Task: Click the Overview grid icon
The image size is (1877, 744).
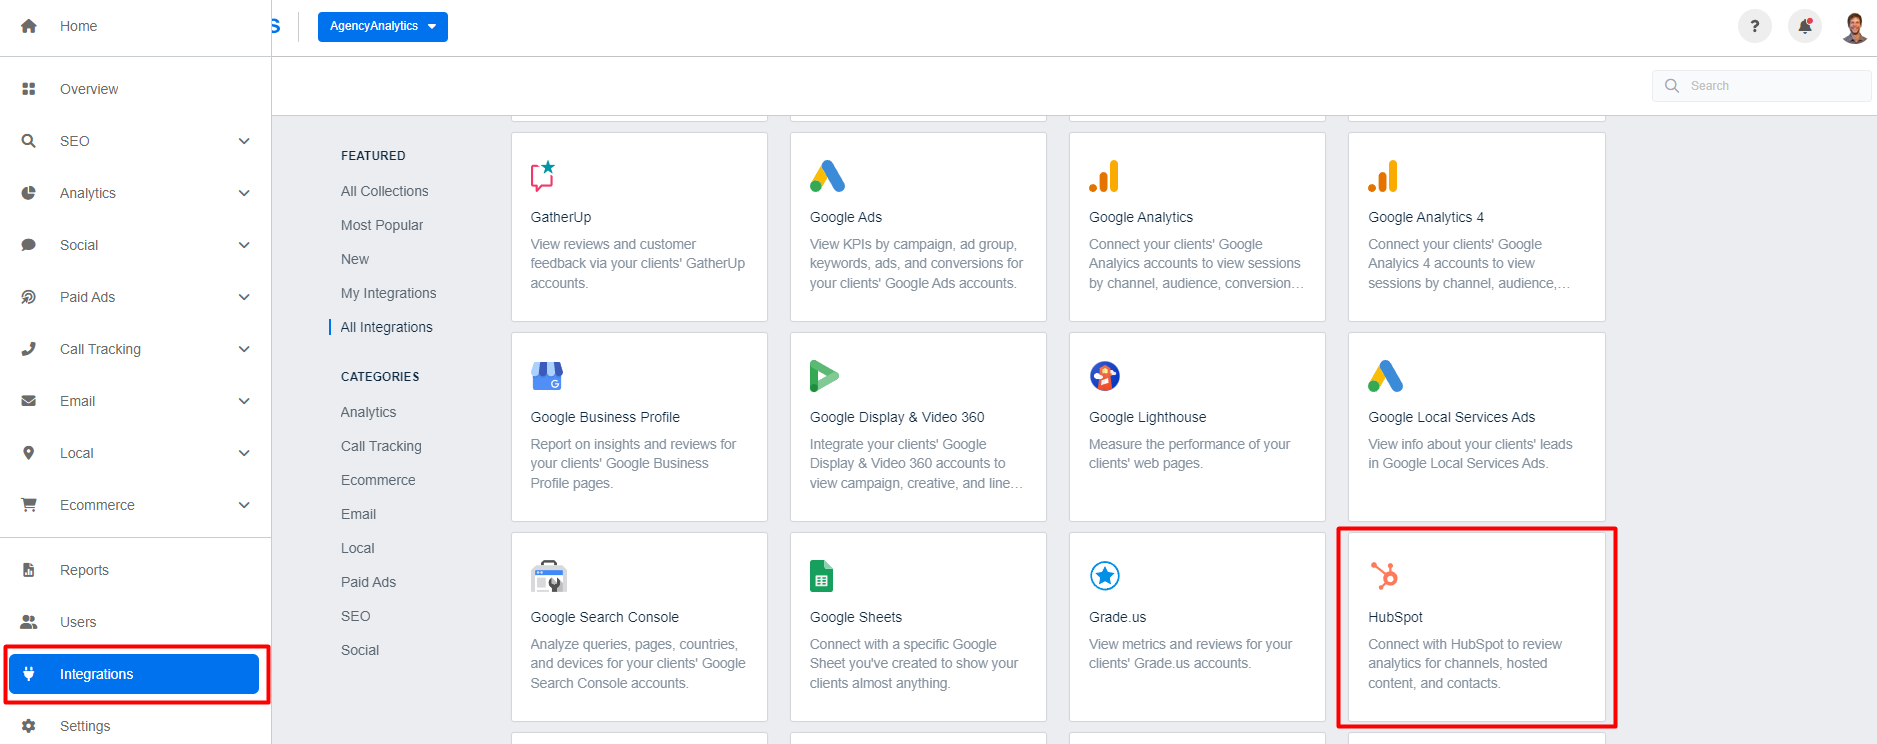Action: 29,89
